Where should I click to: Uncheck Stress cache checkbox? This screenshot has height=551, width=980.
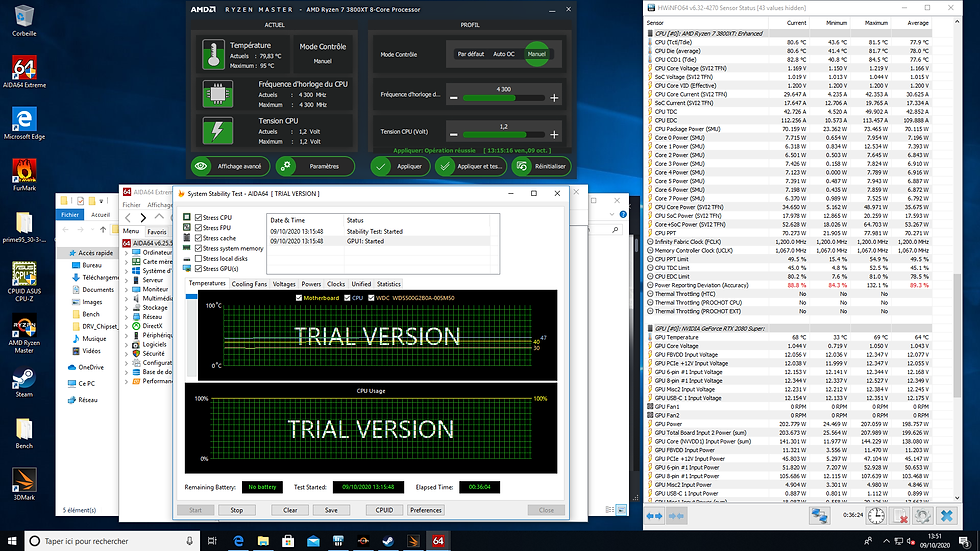pos(198,238)
